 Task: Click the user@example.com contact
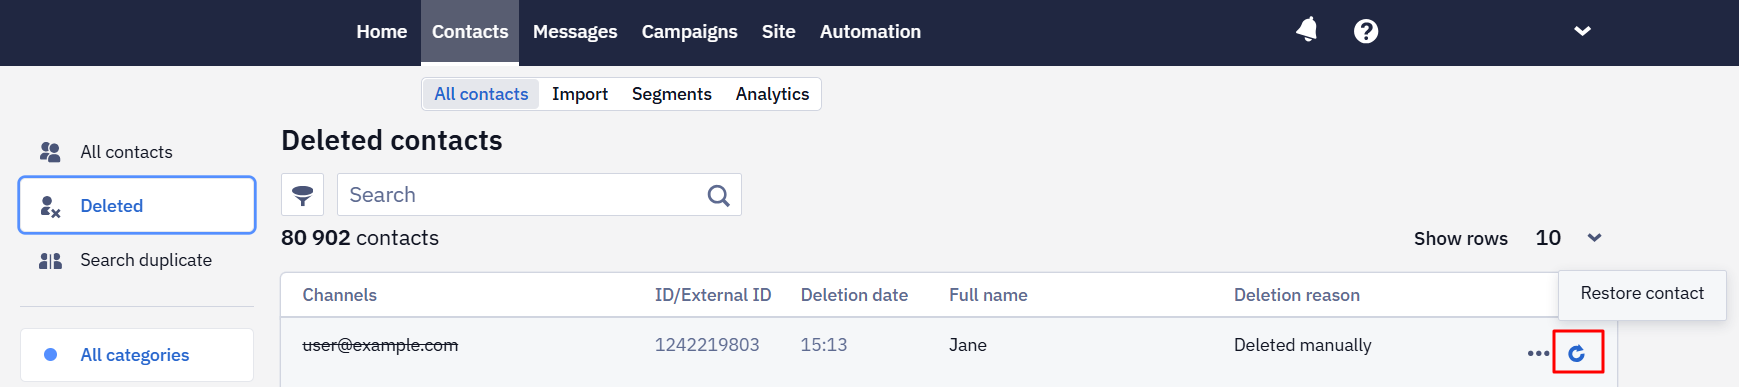(380, 345)
